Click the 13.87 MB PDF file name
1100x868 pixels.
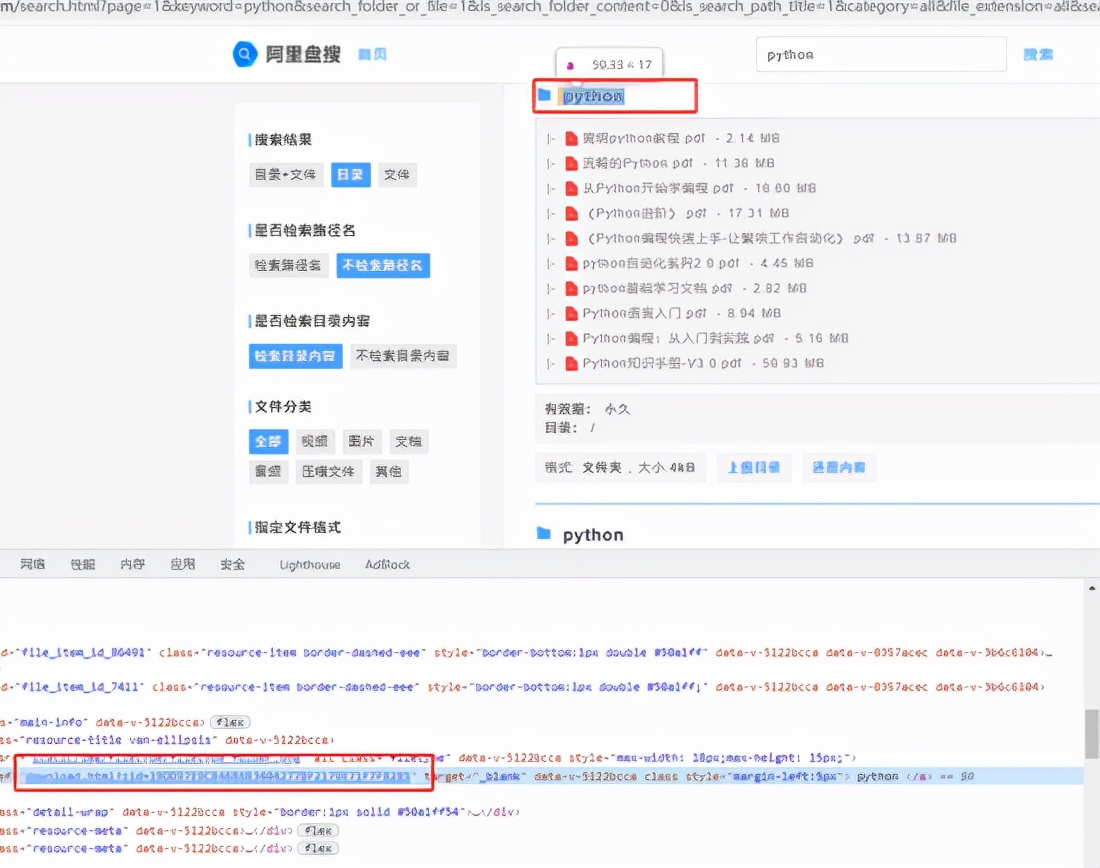tap(731, 239)
